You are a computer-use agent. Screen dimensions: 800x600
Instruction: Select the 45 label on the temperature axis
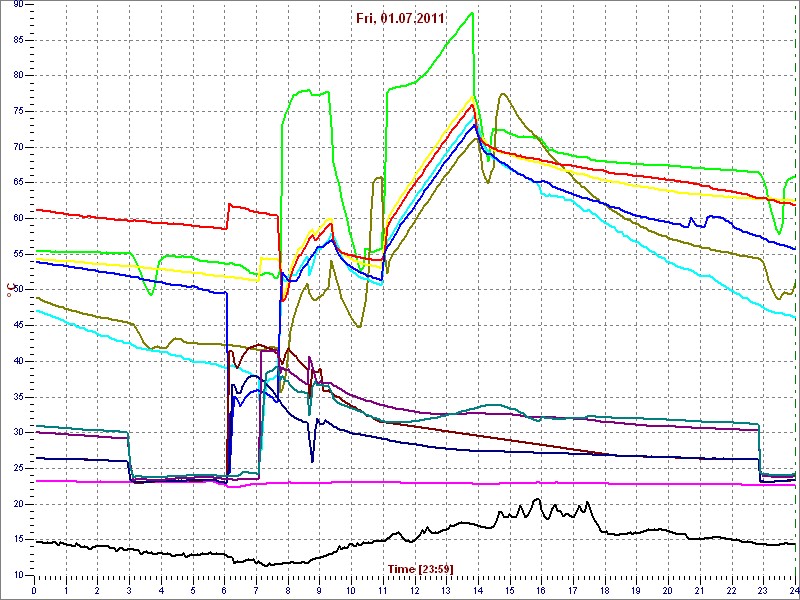click(18, 326)
